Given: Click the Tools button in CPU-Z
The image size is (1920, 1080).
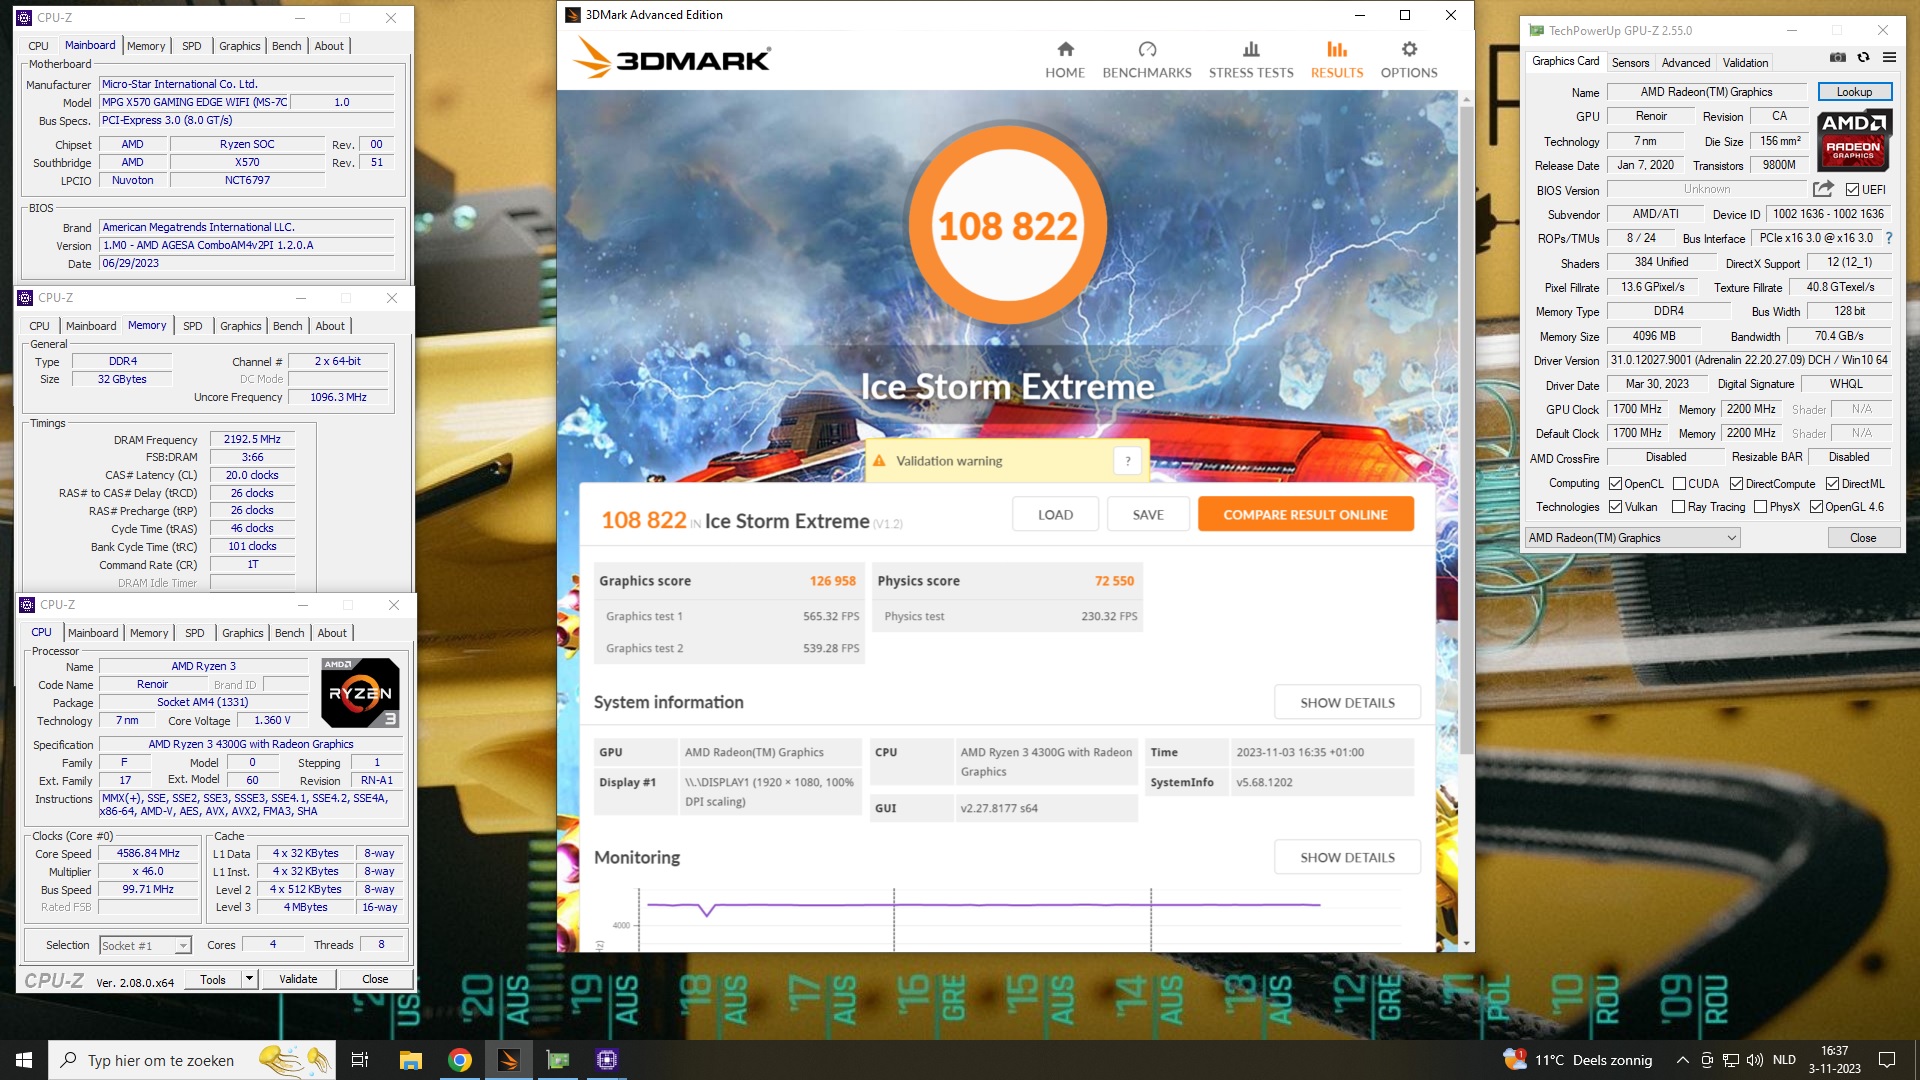Looking at the screenshot, I should coord(213,979).
